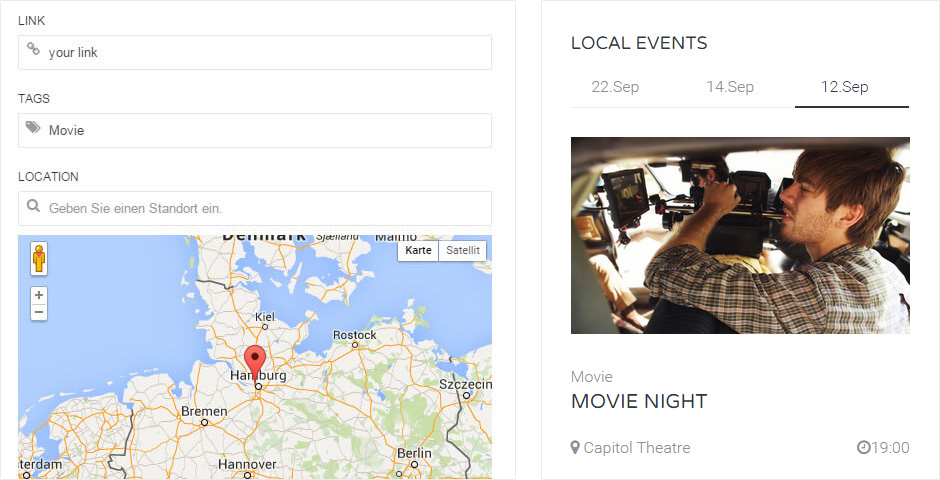Click Capitol Theatre venue text
Image resolution: width=940 pixels, height=480 pixels.
[x=637, y=448]
